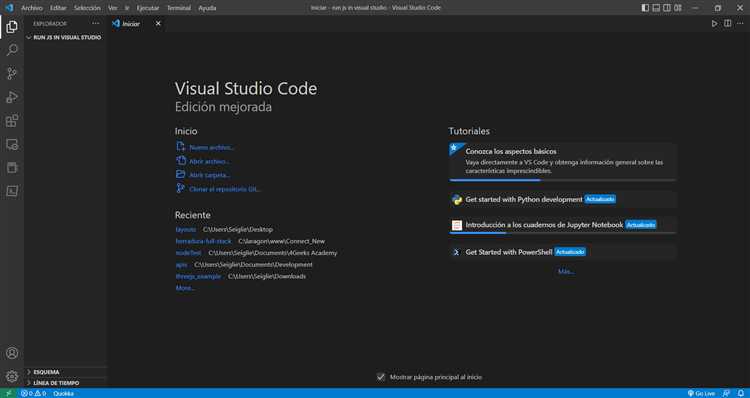This screenshot has width=750, height=398.
Task: Open the Selección menu
Action: coord(87,8)
